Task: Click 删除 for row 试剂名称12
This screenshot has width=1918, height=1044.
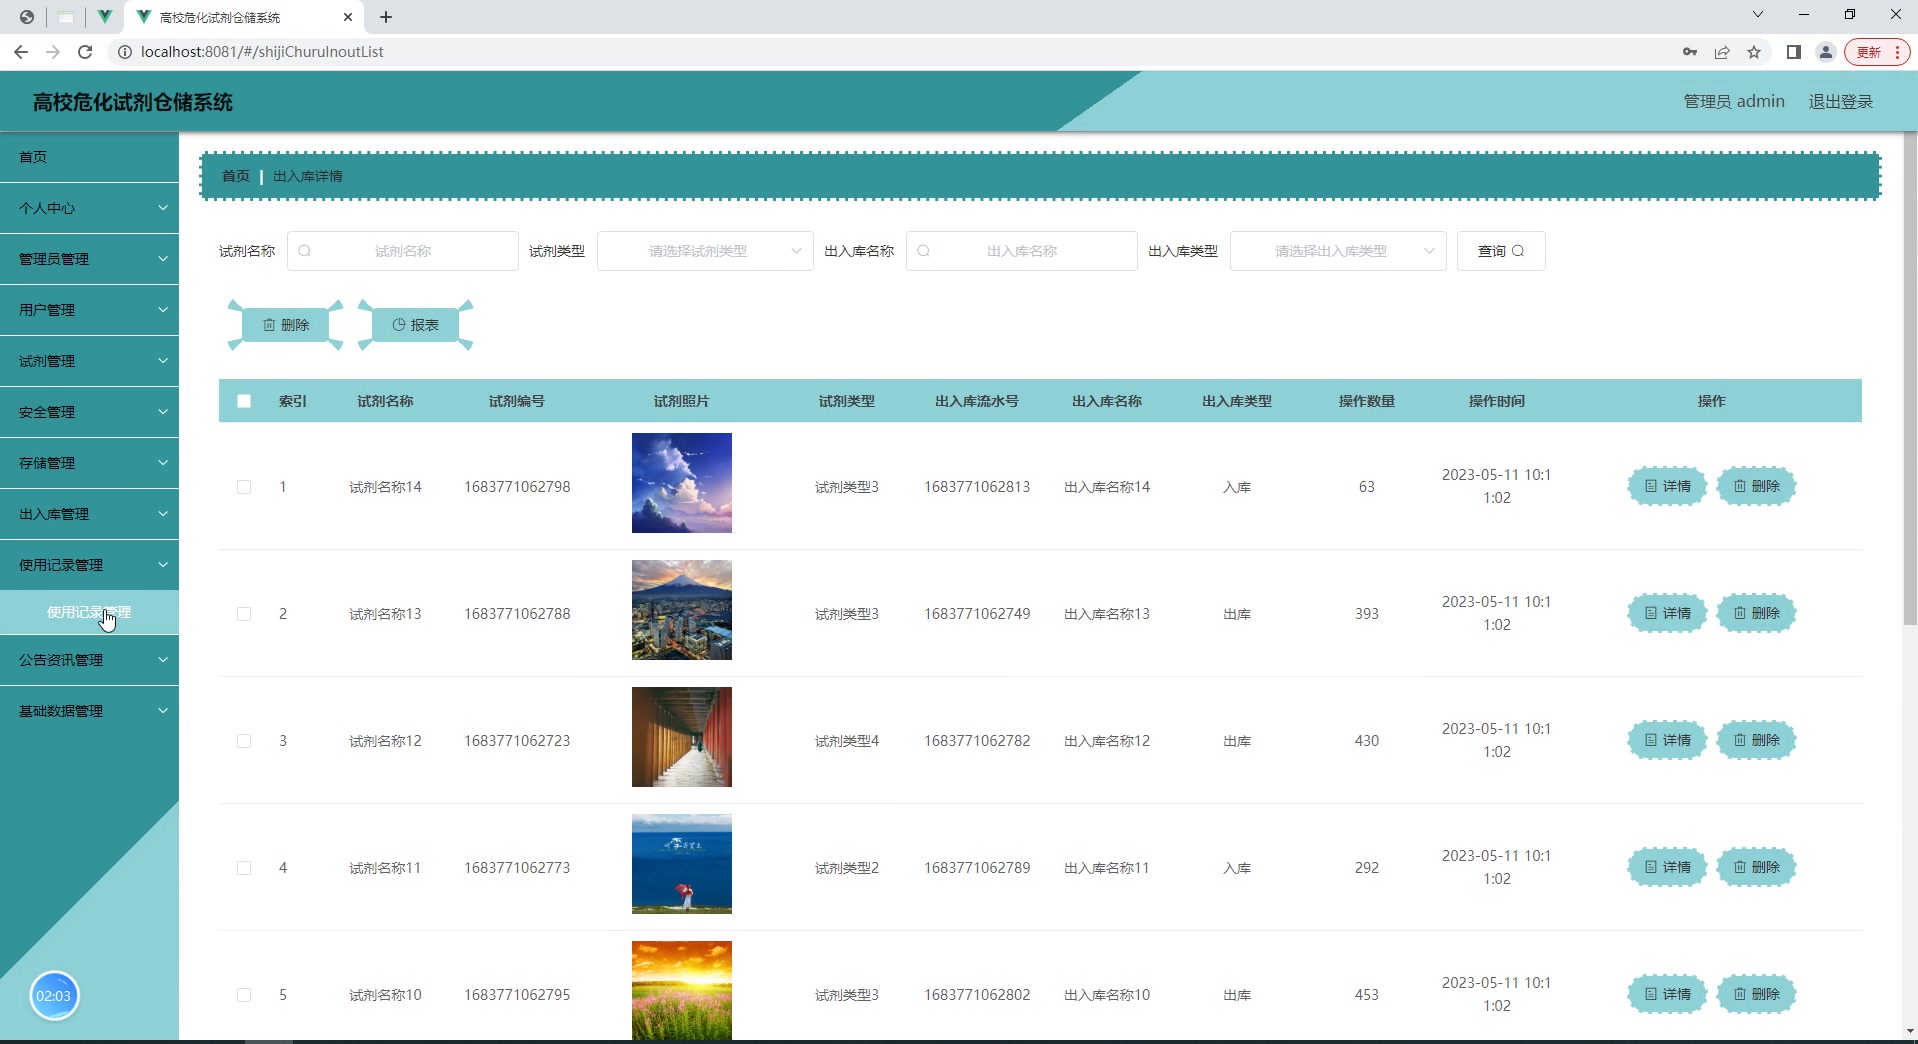Action: tap(1756, 740)
